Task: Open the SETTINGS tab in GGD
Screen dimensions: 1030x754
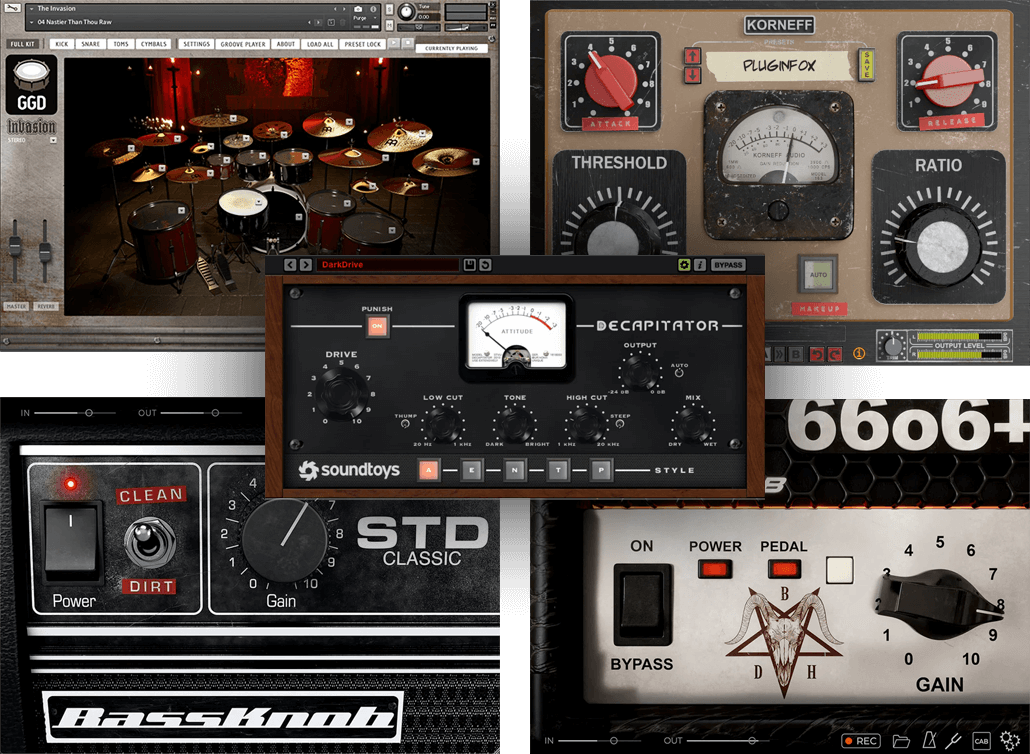Action: pos(196,44)
